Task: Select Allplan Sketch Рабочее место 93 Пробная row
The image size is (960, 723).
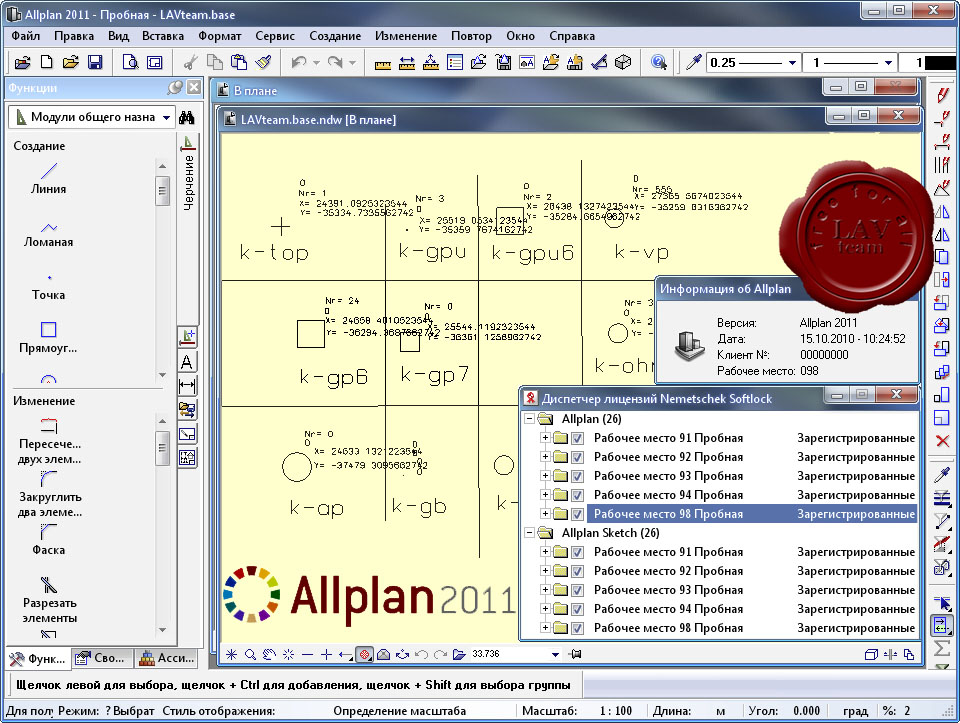Action: [x=754, y=590]
